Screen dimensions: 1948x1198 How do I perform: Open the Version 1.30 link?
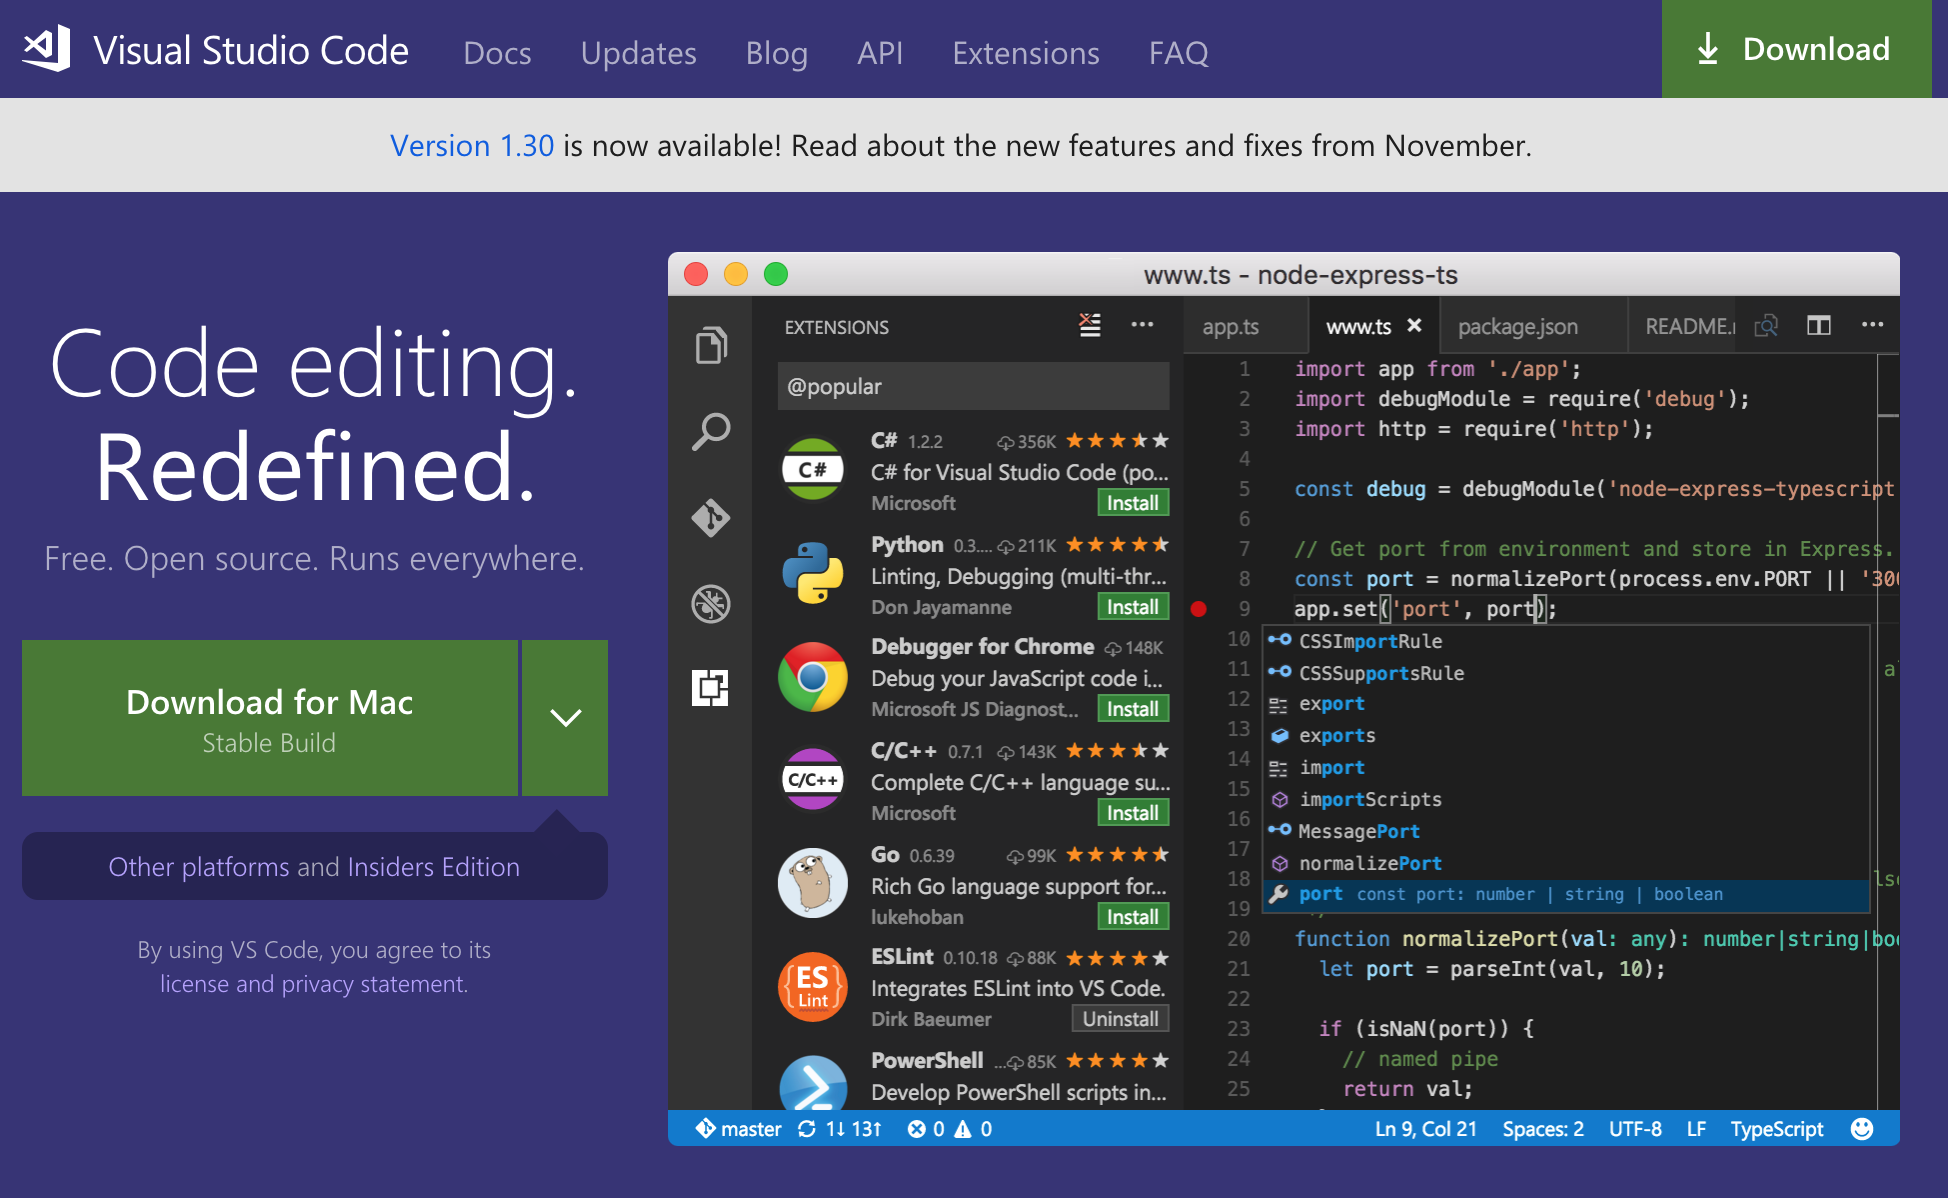point(471,146)
